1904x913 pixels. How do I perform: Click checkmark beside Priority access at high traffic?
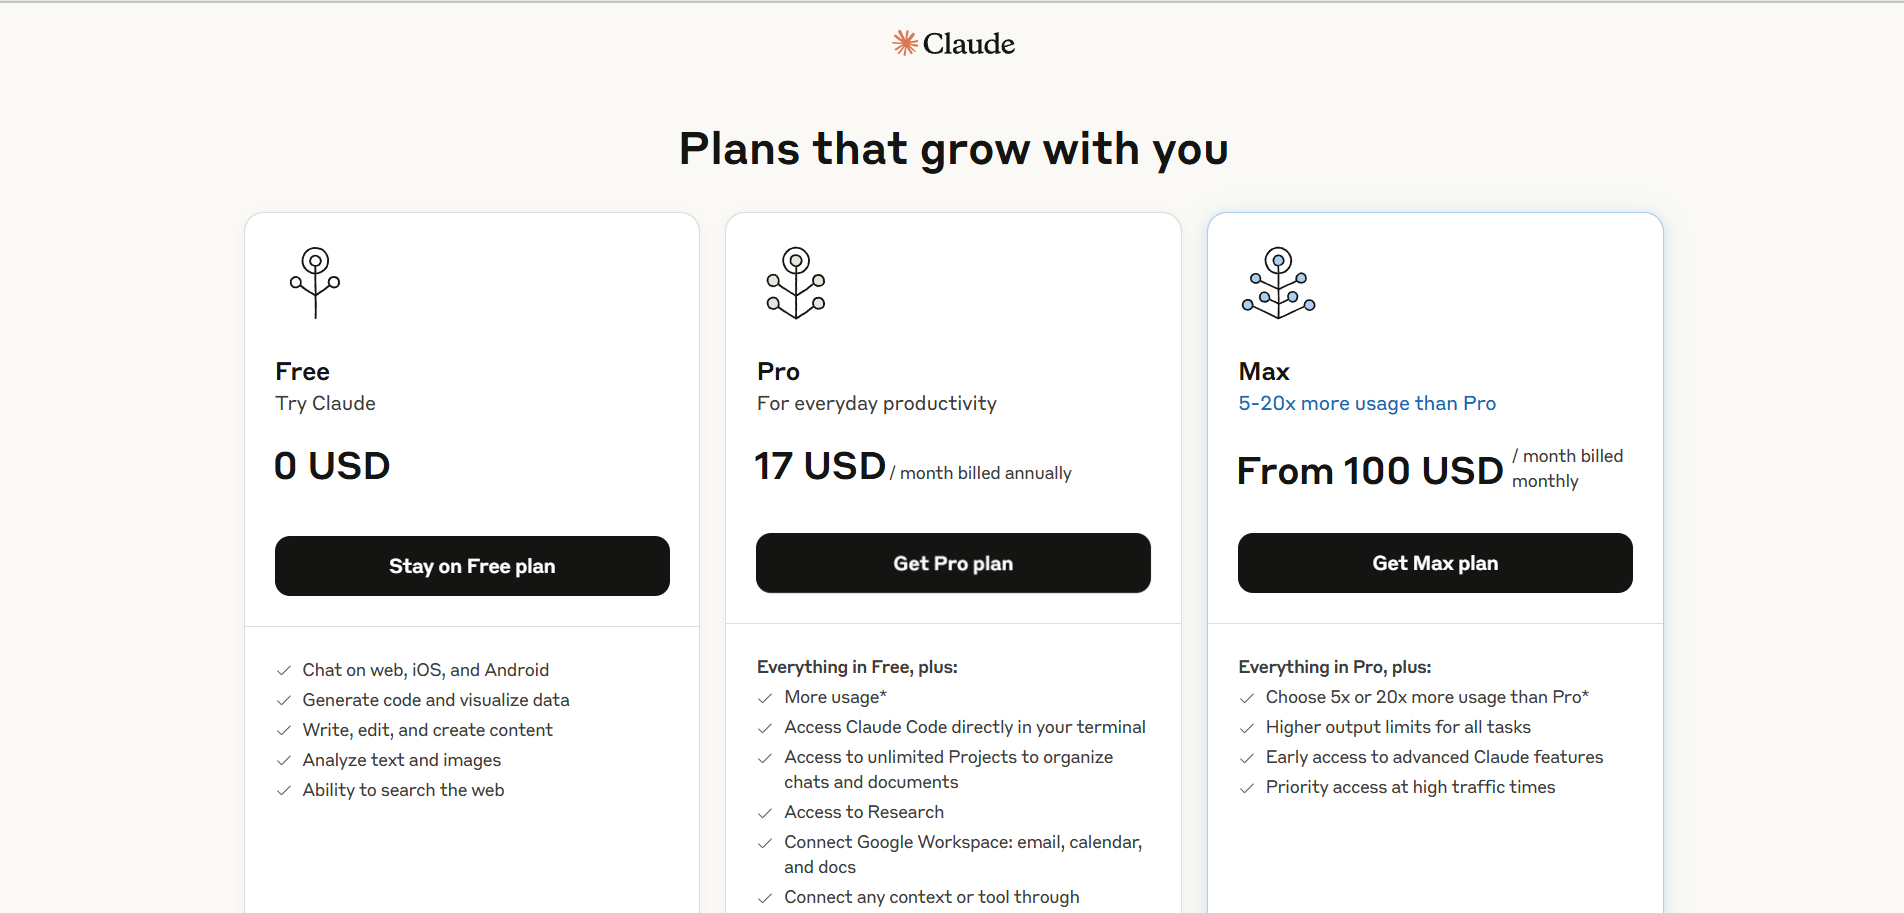tap(1247, 788)
